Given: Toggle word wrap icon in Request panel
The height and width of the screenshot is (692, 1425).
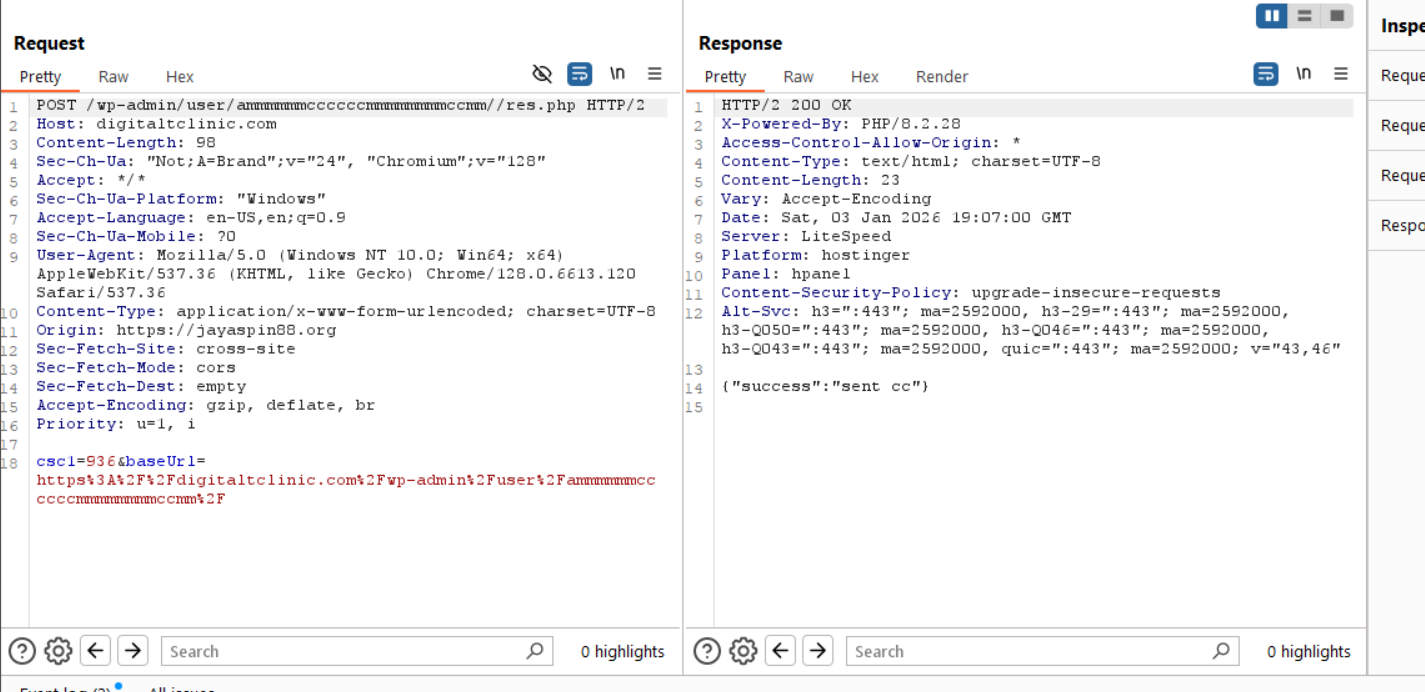Looking at the screenshot, I should click(x=579, y=74).
